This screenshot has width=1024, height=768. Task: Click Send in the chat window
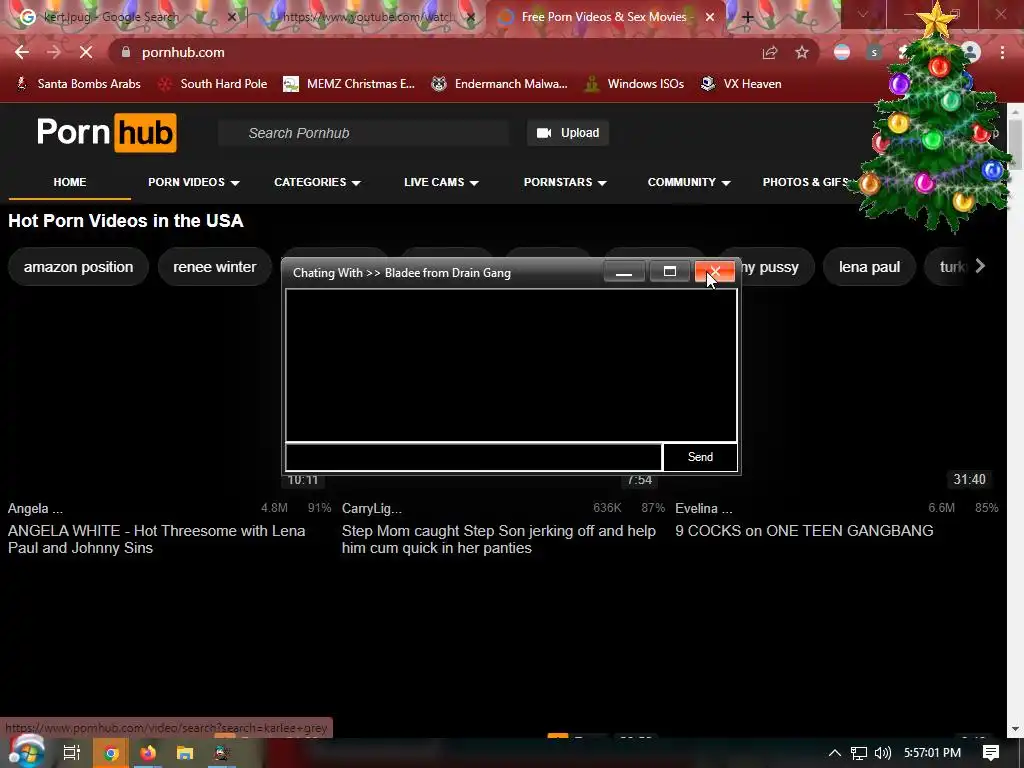[700, 457]
